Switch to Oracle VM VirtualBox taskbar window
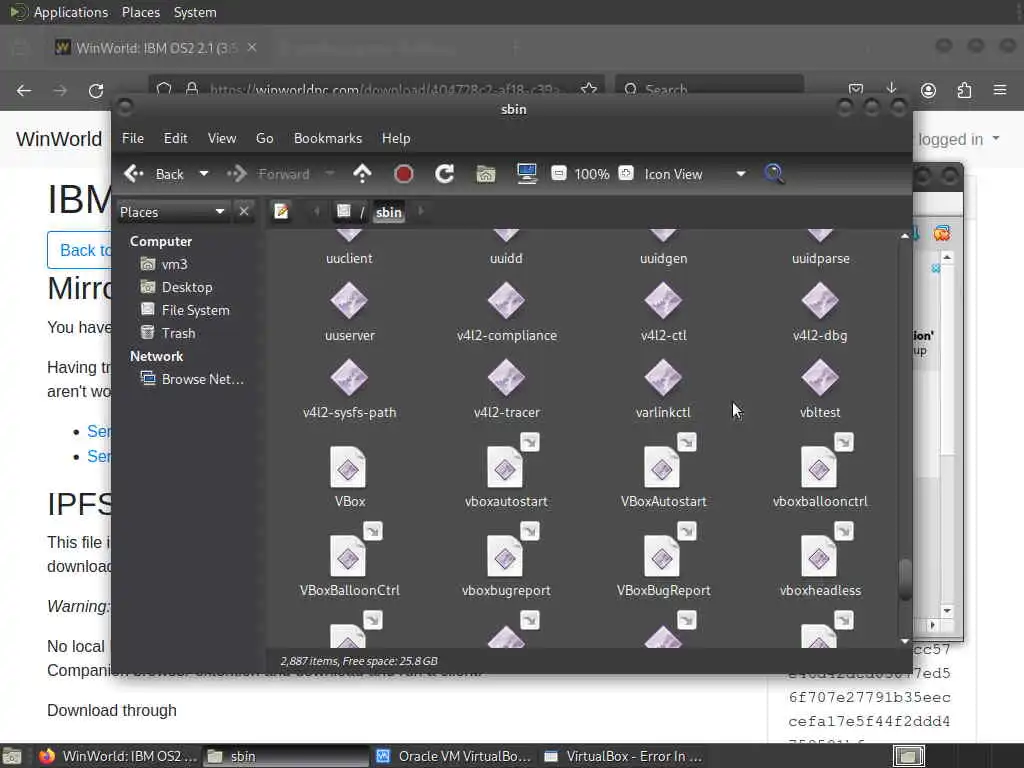Screen dimensions: 1024x768 455,756
